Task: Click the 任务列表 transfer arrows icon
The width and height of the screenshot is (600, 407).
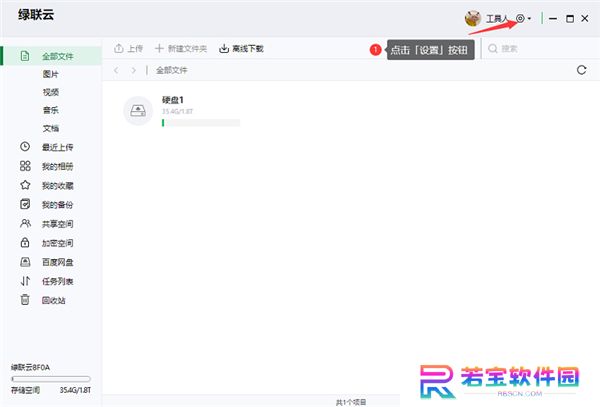Action: 25,281
